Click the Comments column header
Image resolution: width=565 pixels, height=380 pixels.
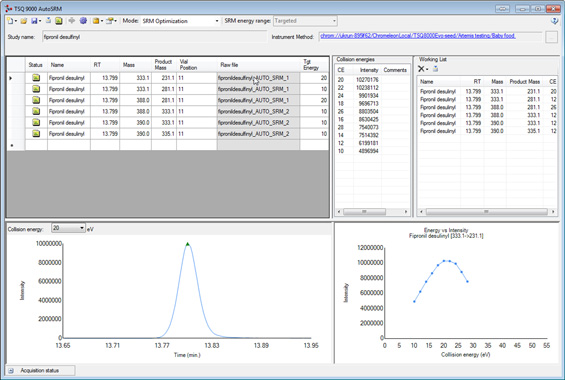coord(395,70)
